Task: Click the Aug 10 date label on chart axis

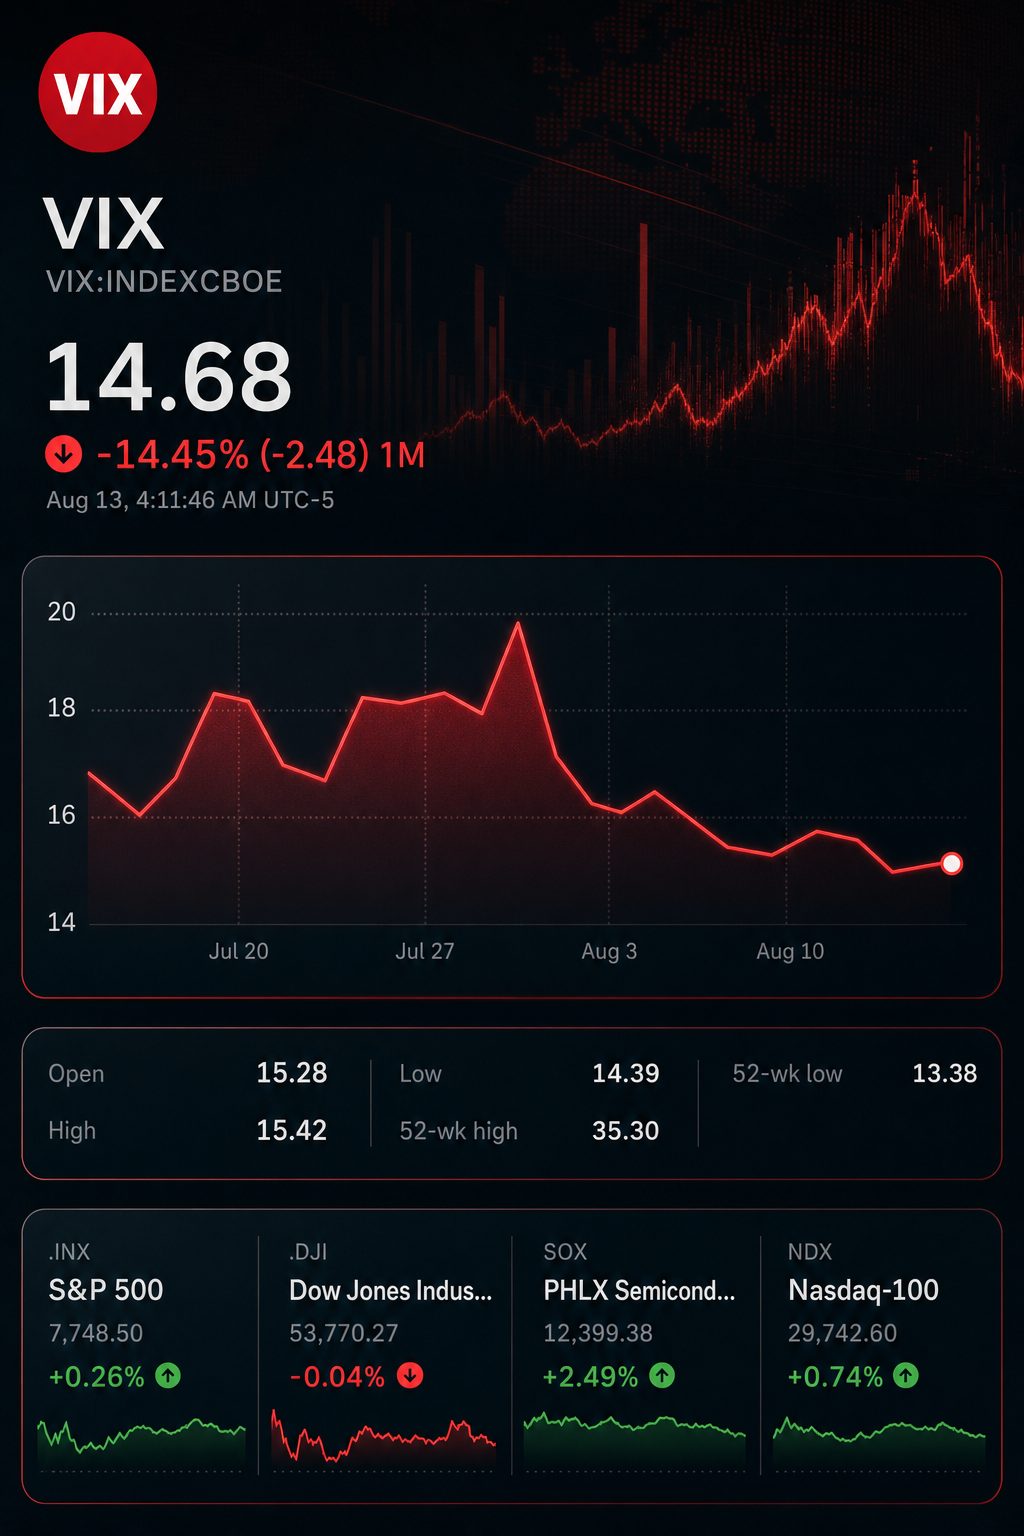Action: point(790,951)
